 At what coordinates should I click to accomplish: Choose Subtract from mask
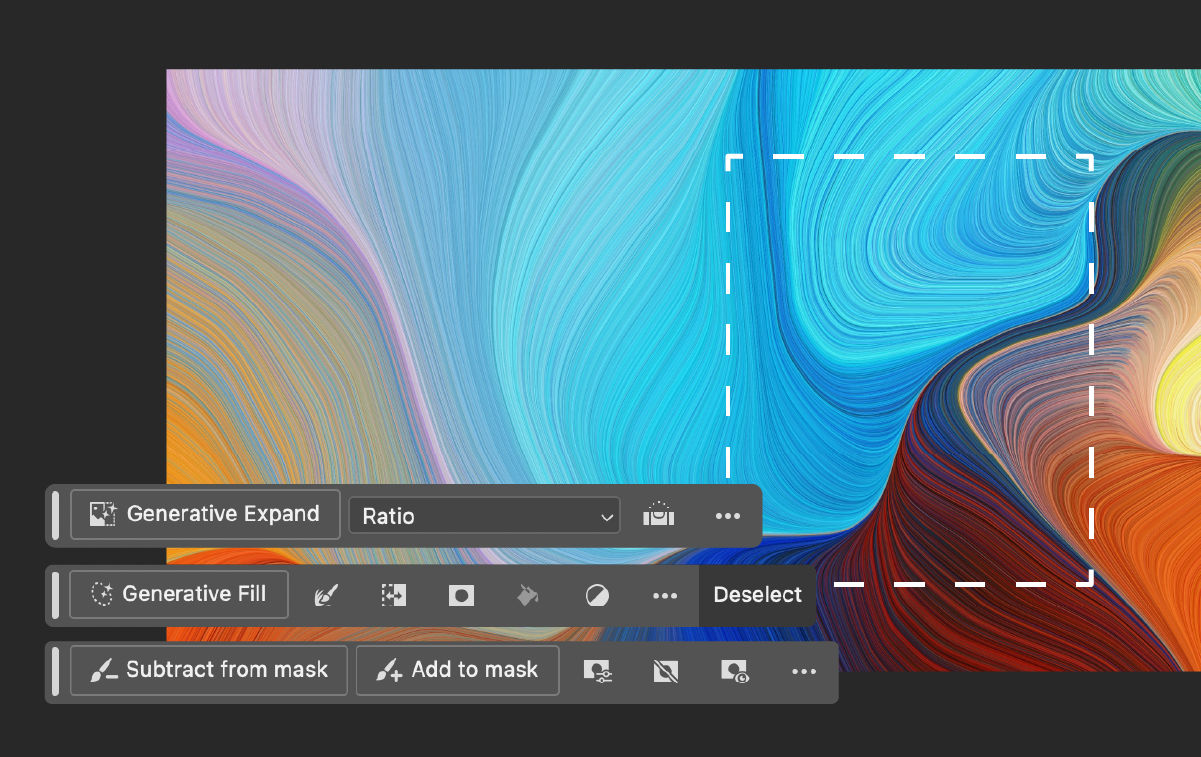pyautogui.click(x=209, y=670)
